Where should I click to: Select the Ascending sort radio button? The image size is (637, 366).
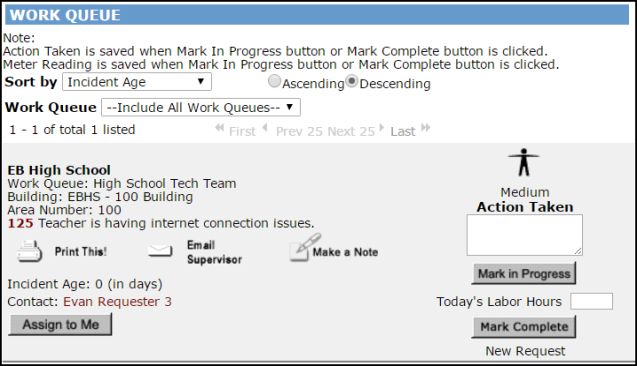[274, 81]
